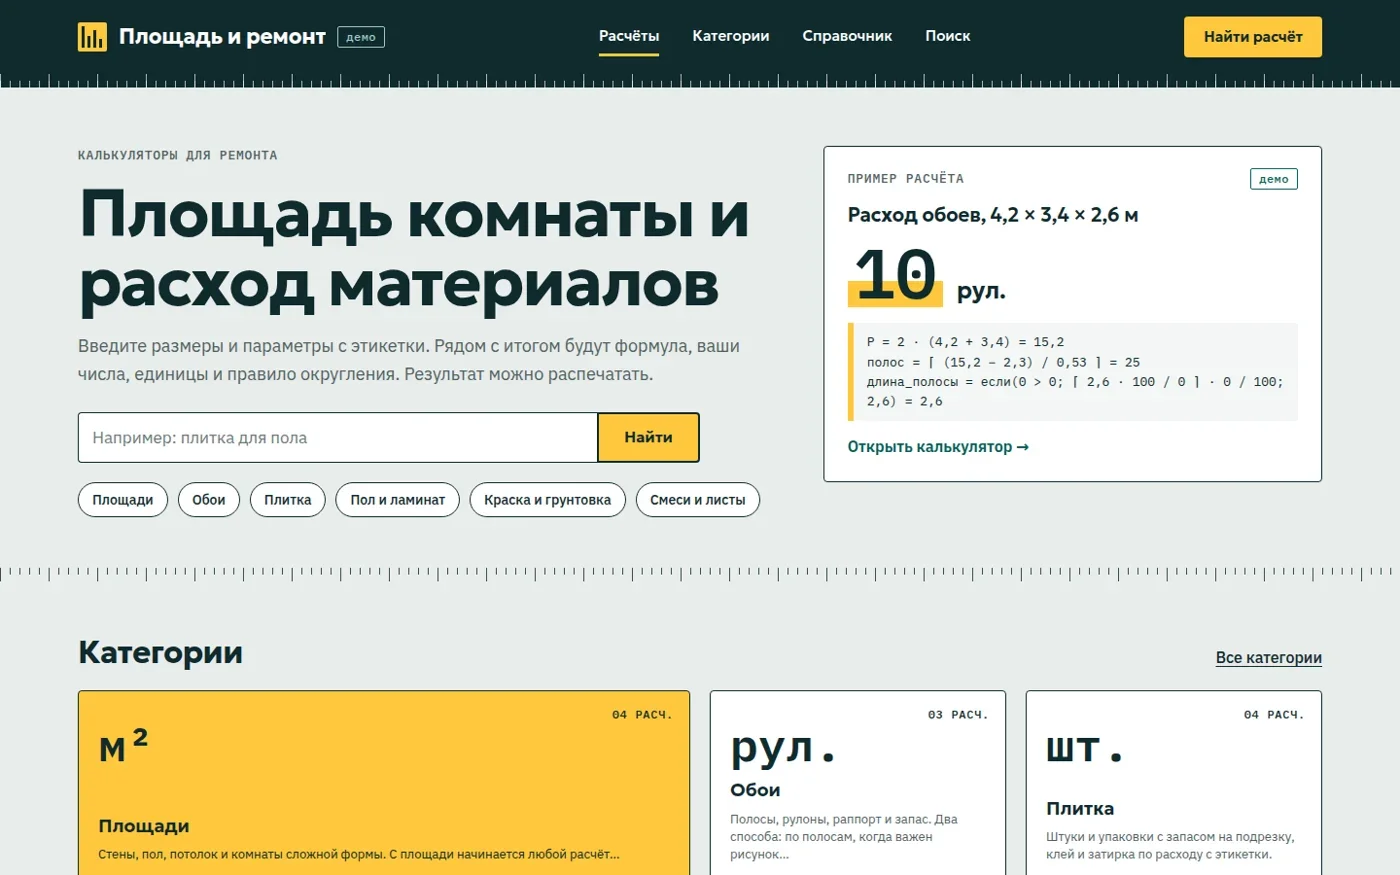
Task: Choose the Пол и ламинат chip
Action: coord(398,500)
